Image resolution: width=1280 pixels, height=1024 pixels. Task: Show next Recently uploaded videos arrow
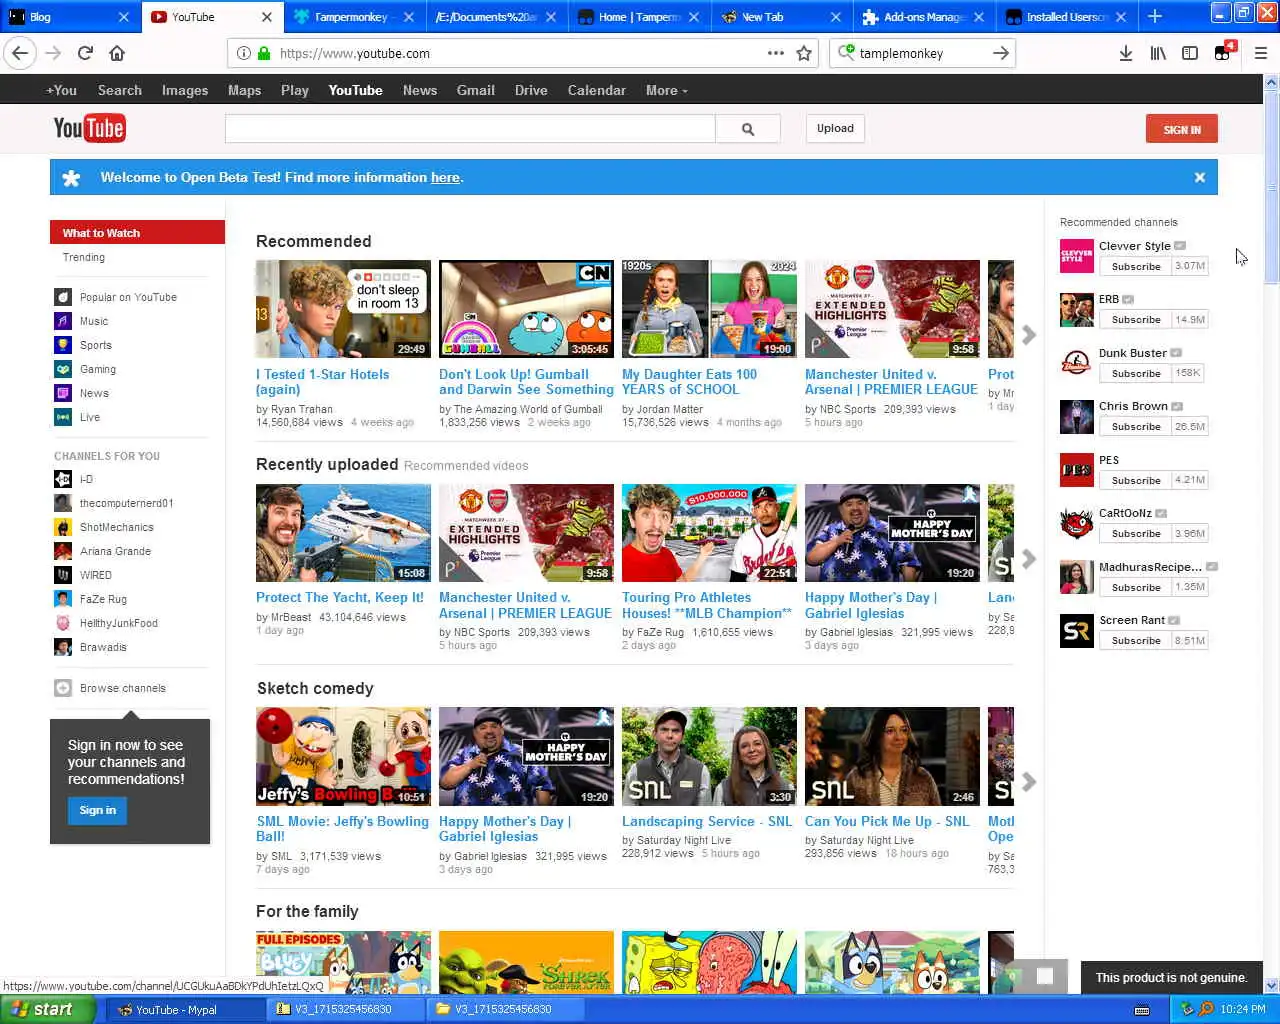tap(1029, 559)
